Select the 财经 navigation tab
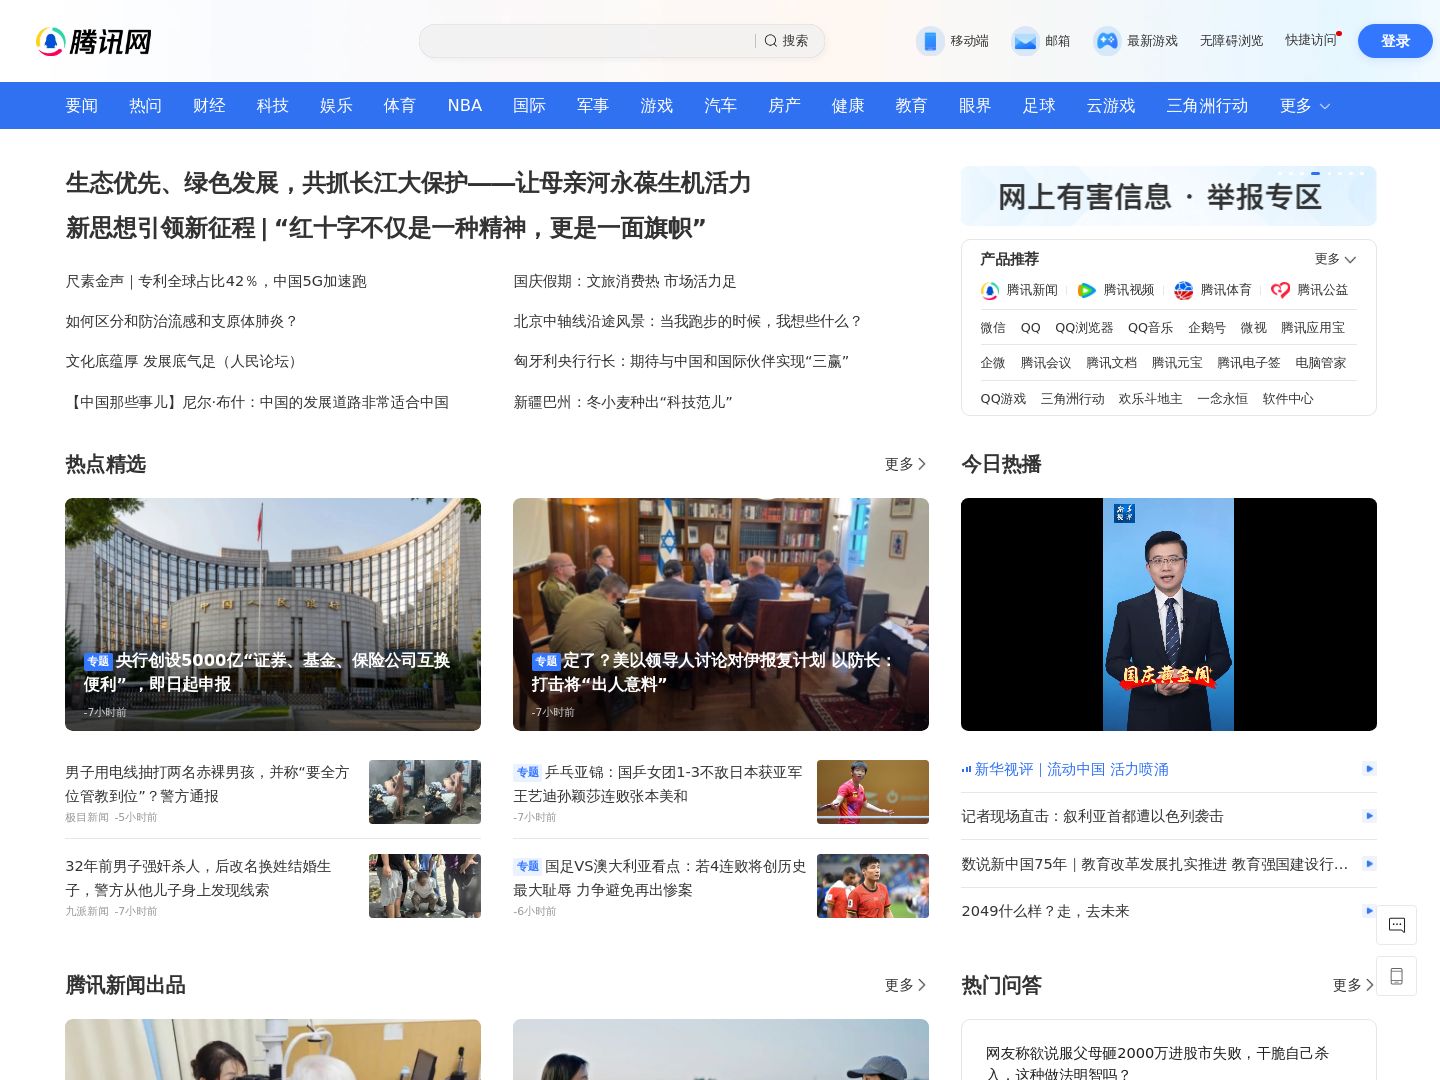Viewport: 1440px width, 1080px height. [209, 106]
